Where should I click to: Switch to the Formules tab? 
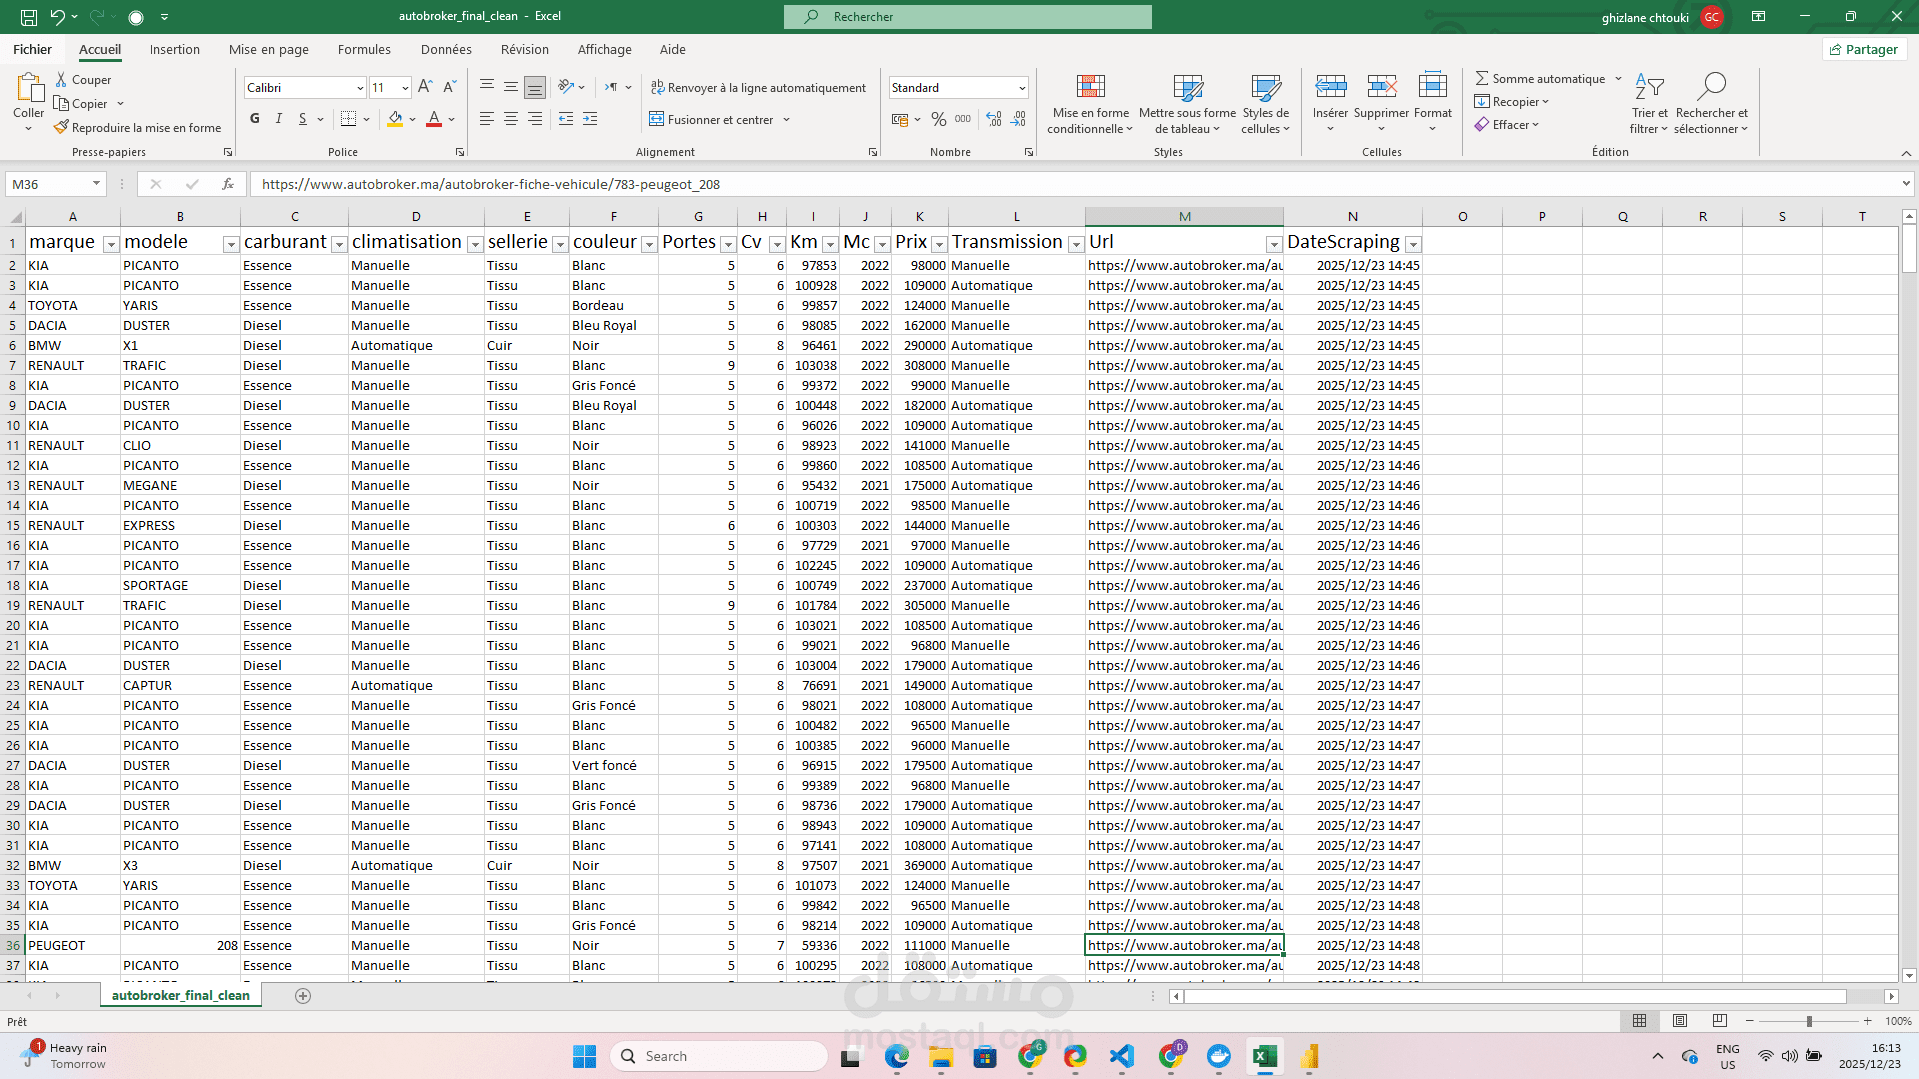(364, 49)
